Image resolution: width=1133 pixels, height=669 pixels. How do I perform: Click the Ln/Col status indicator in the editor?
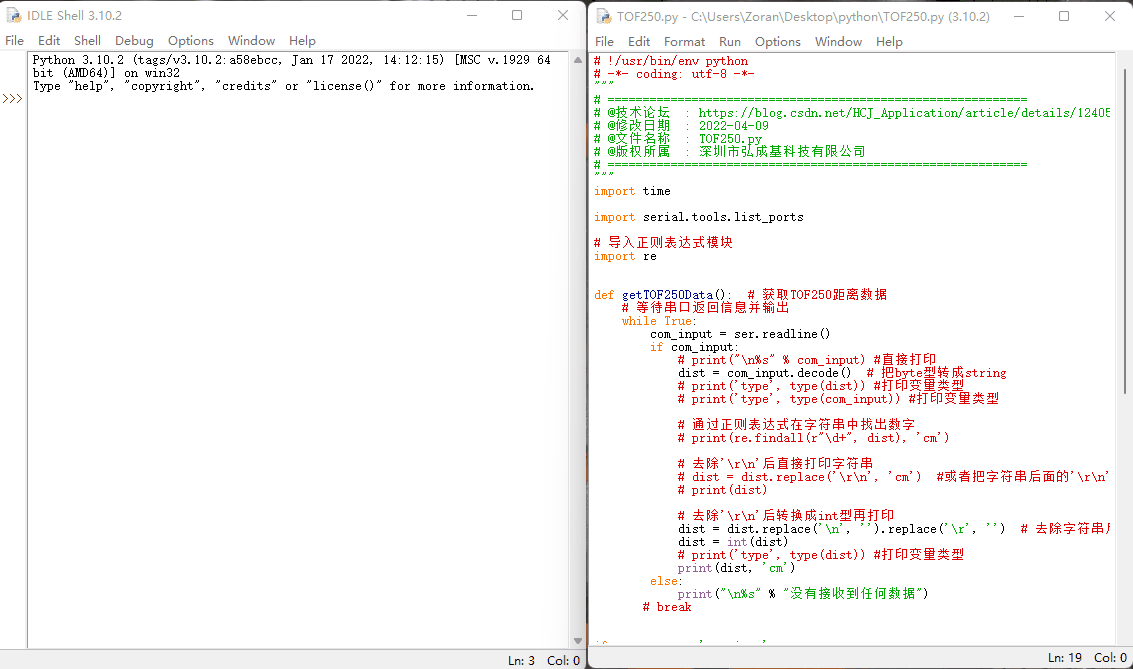[x=1085, y=658]
